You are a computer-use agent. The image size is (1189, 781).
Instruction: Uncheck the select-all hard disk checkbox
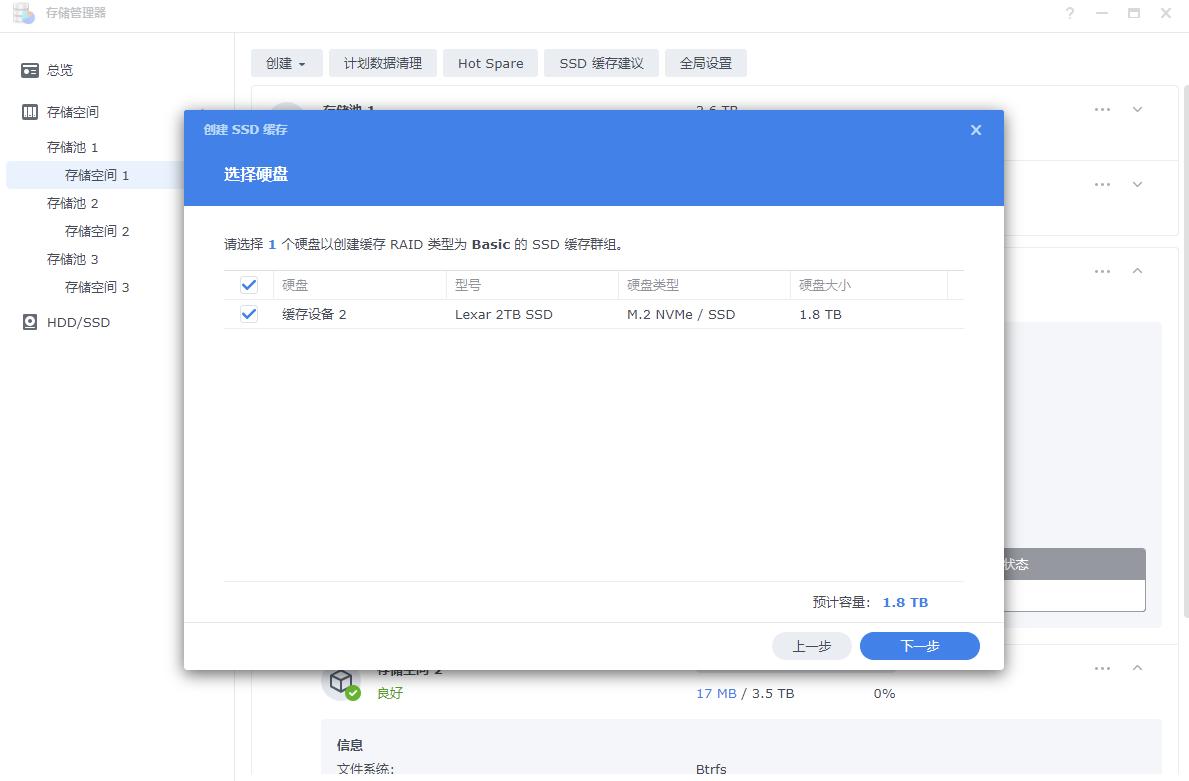pyautogui.click(x=248, y=285)
